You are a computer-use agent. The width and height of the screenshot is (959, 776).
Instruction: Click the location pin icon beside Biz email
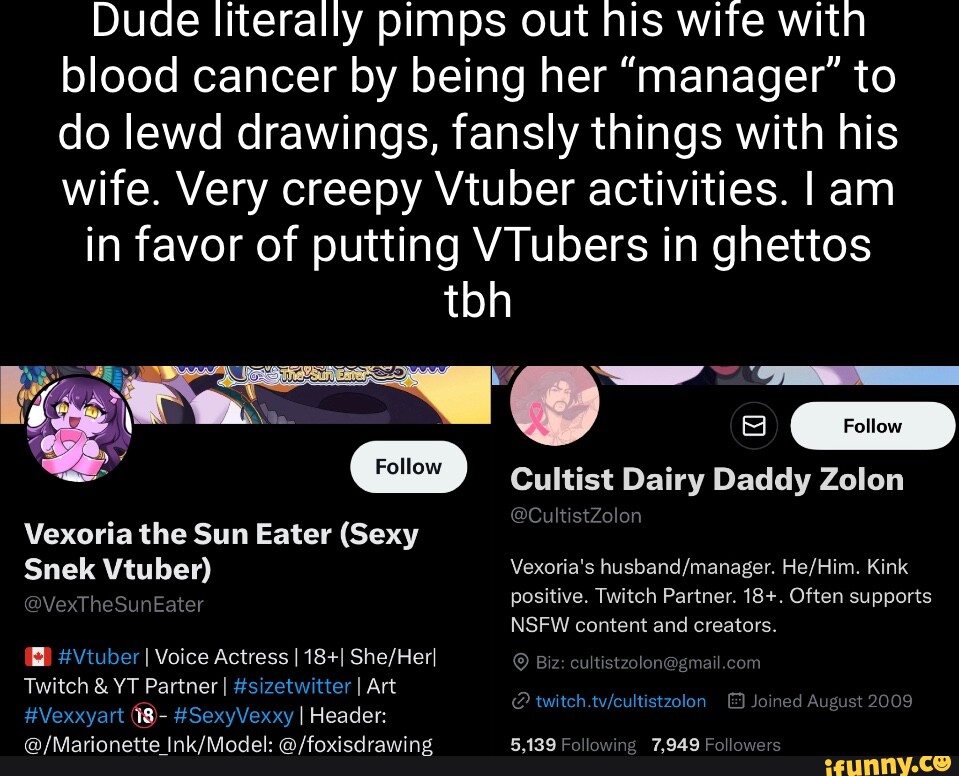(x=520, y=663)
